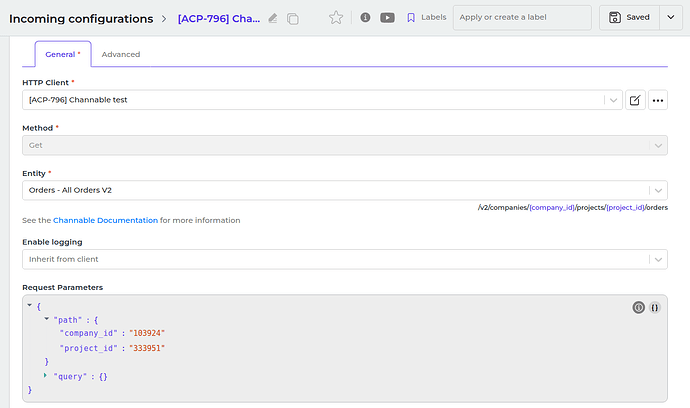Toggle raw JSON view with braces icon
The height and width of the screenshot is (408, 690).
[x=655, y=307]
